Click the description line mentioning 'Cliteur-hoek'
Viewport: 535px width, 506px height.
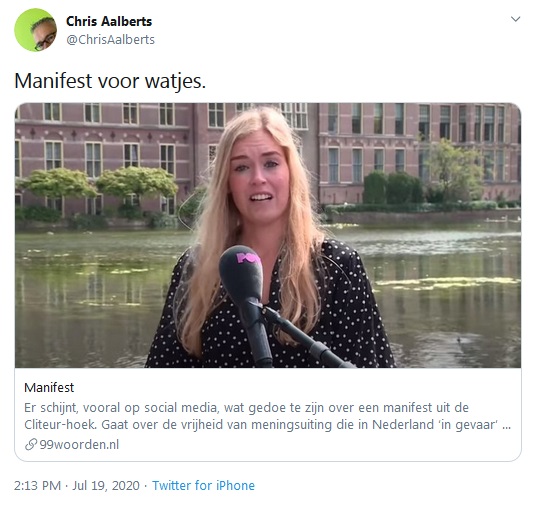[267, 425]
